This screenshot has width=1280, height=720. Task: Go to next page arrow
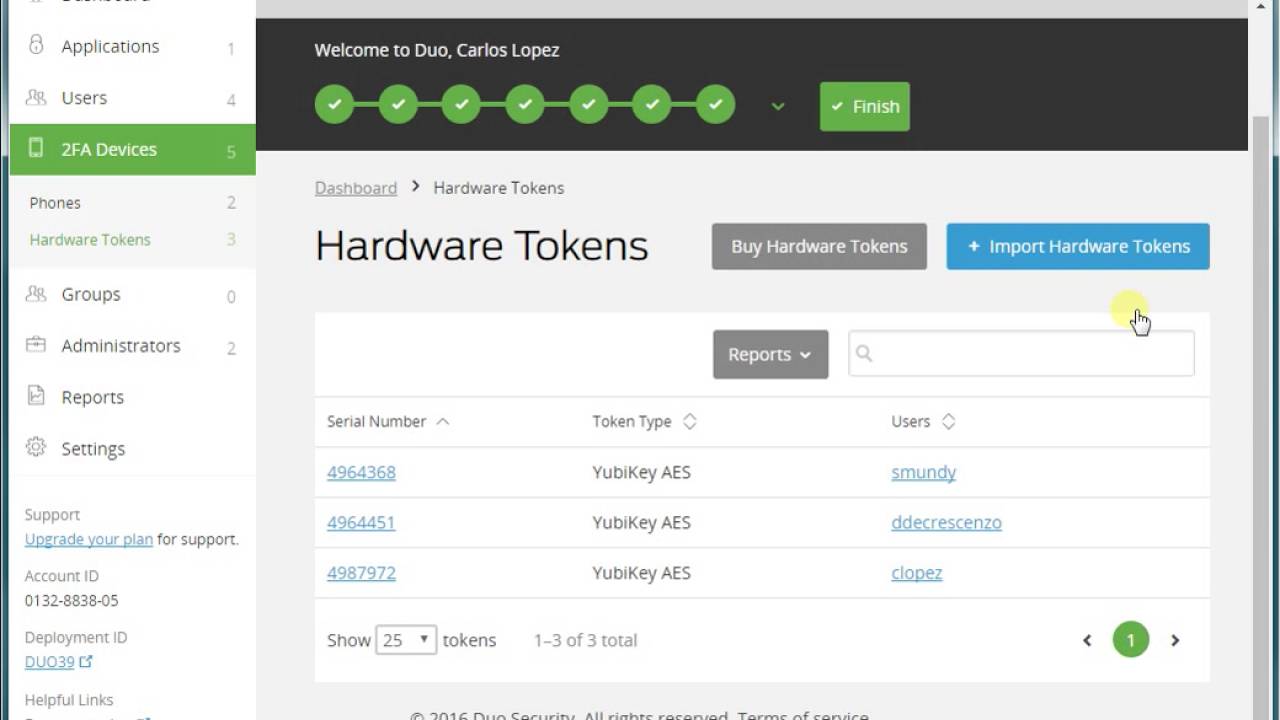pos(1175,640)
